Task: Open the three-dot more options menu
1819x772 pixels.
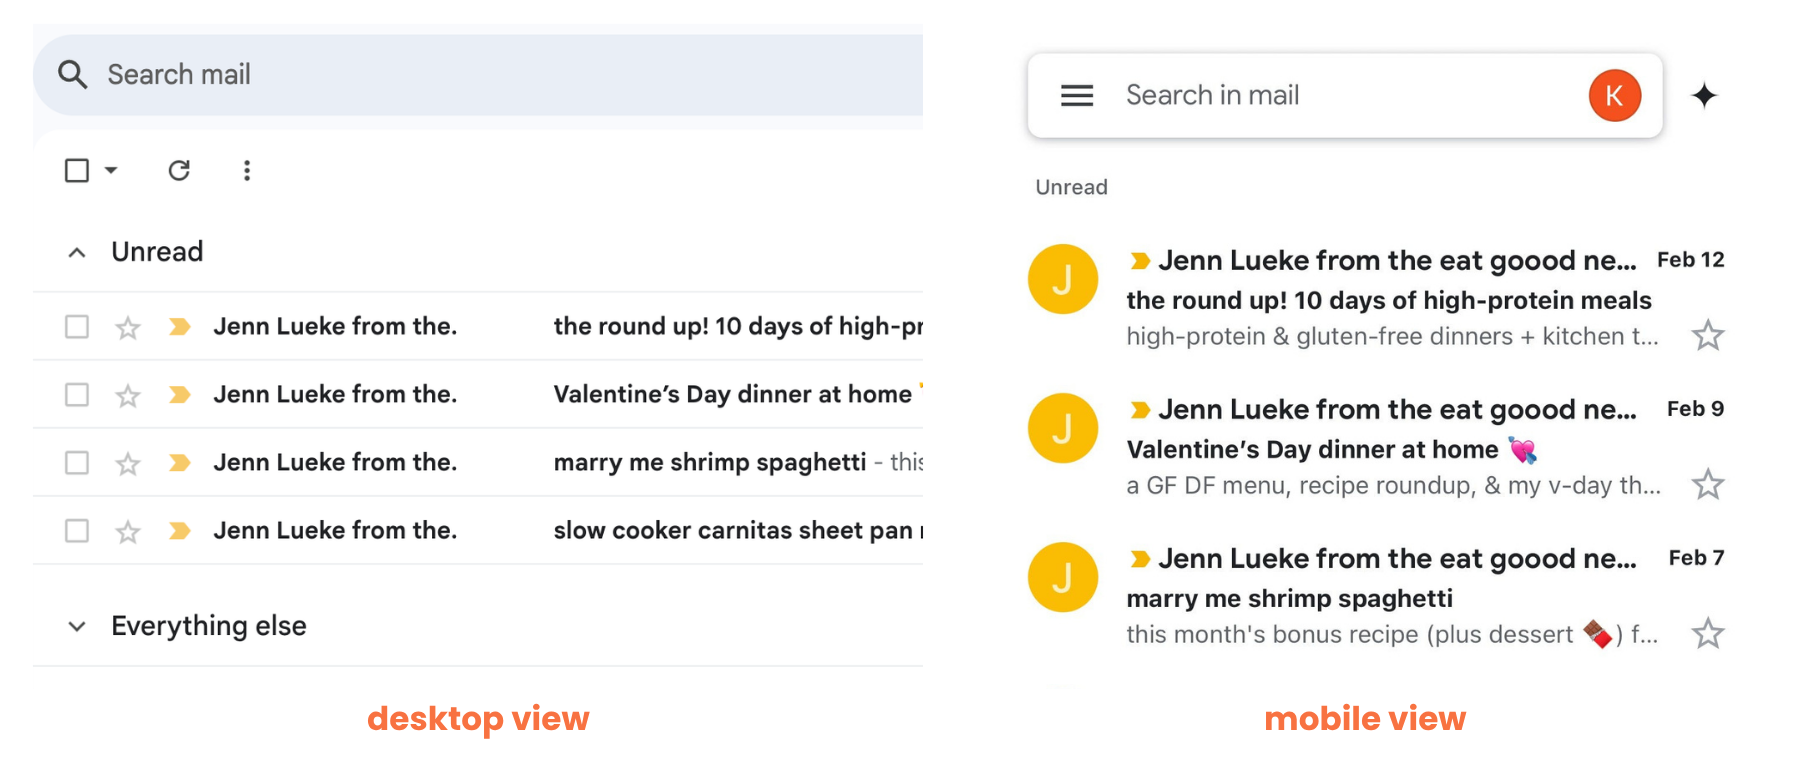Action: pos(247,171)
